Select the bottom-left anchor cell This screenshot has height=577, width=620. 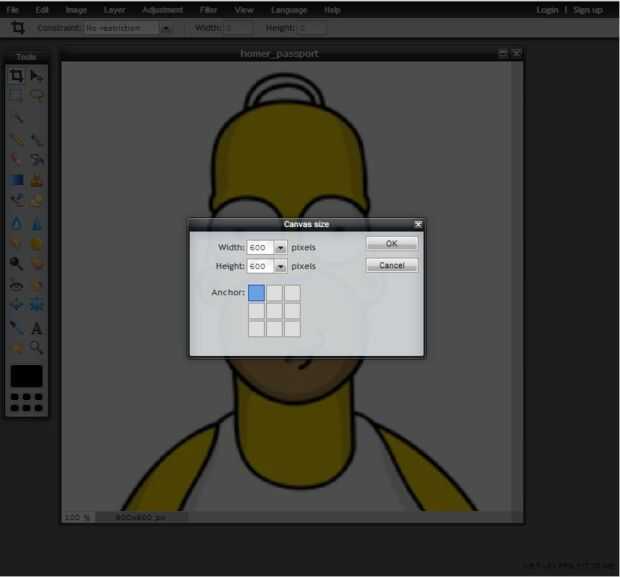click(256, 329)
